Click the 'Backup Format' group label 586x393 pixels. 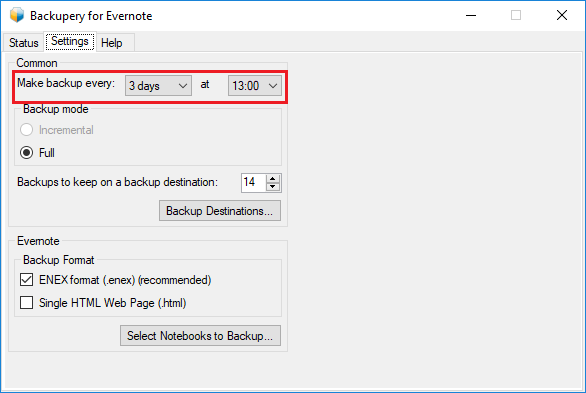coord(59,260)
